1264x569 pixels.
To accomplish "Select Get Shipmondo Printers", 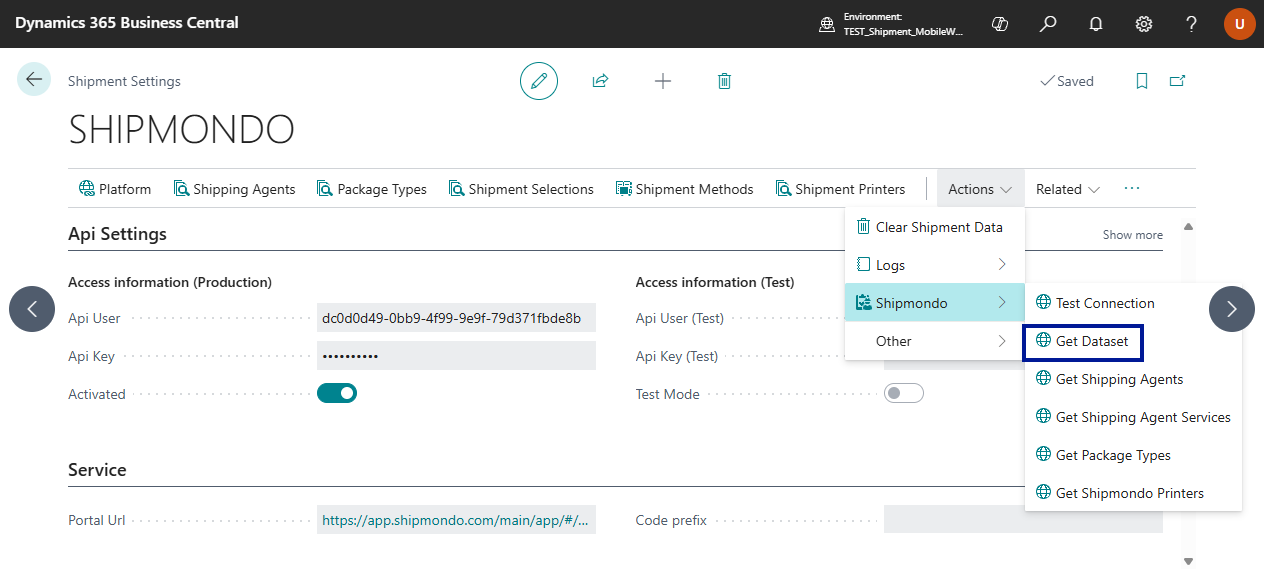I will [1133, 493].
